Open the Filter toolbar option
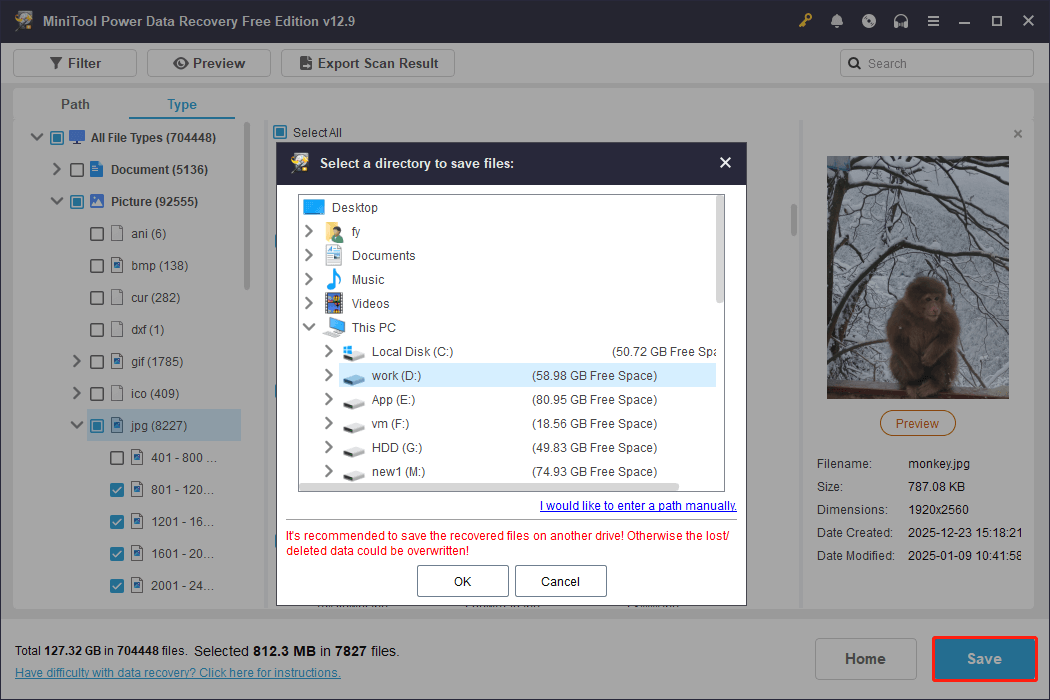Image resolution: width=1050 pixels, height=700 pixels. point(75,63)
